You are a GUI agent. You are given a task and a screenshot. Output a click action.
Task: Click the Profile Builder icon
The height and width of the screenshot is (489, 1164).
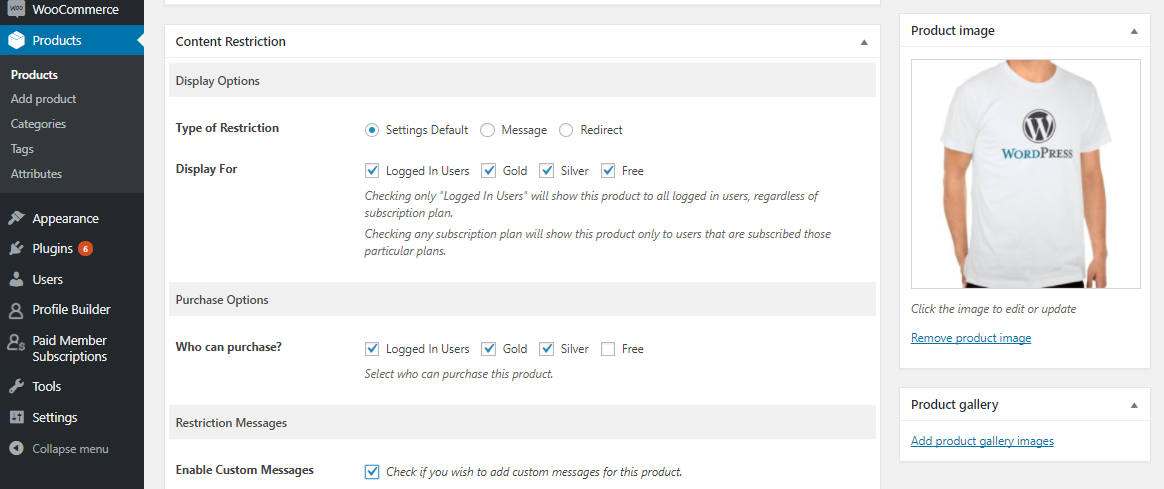point(16,309)
